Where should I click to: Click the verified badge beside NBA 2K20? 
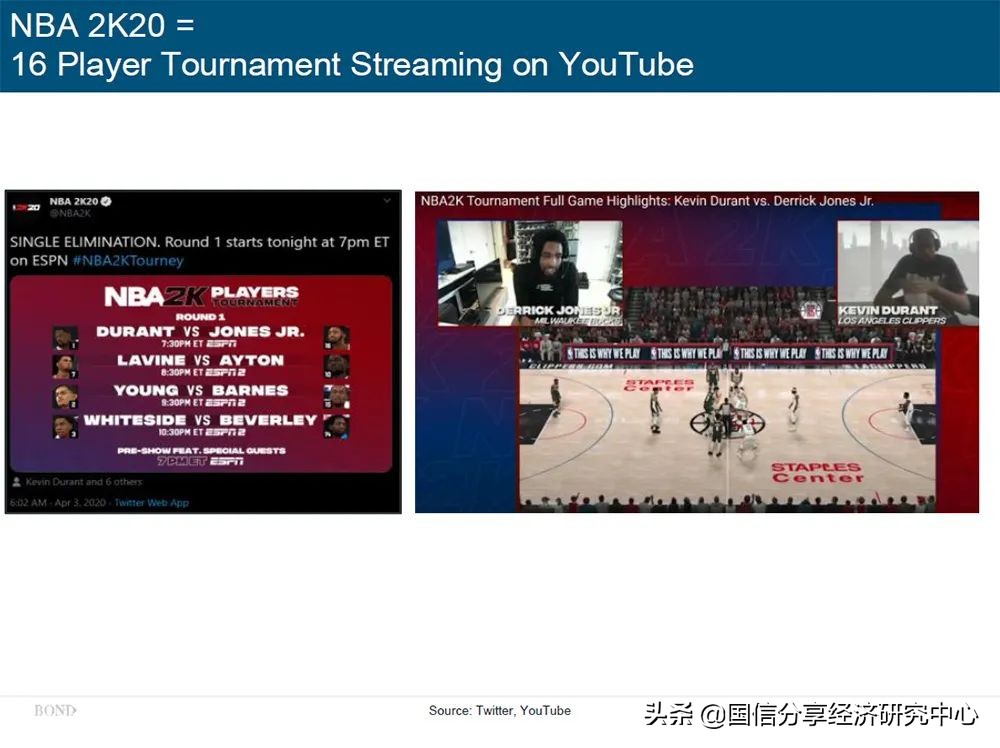[107, 202]
